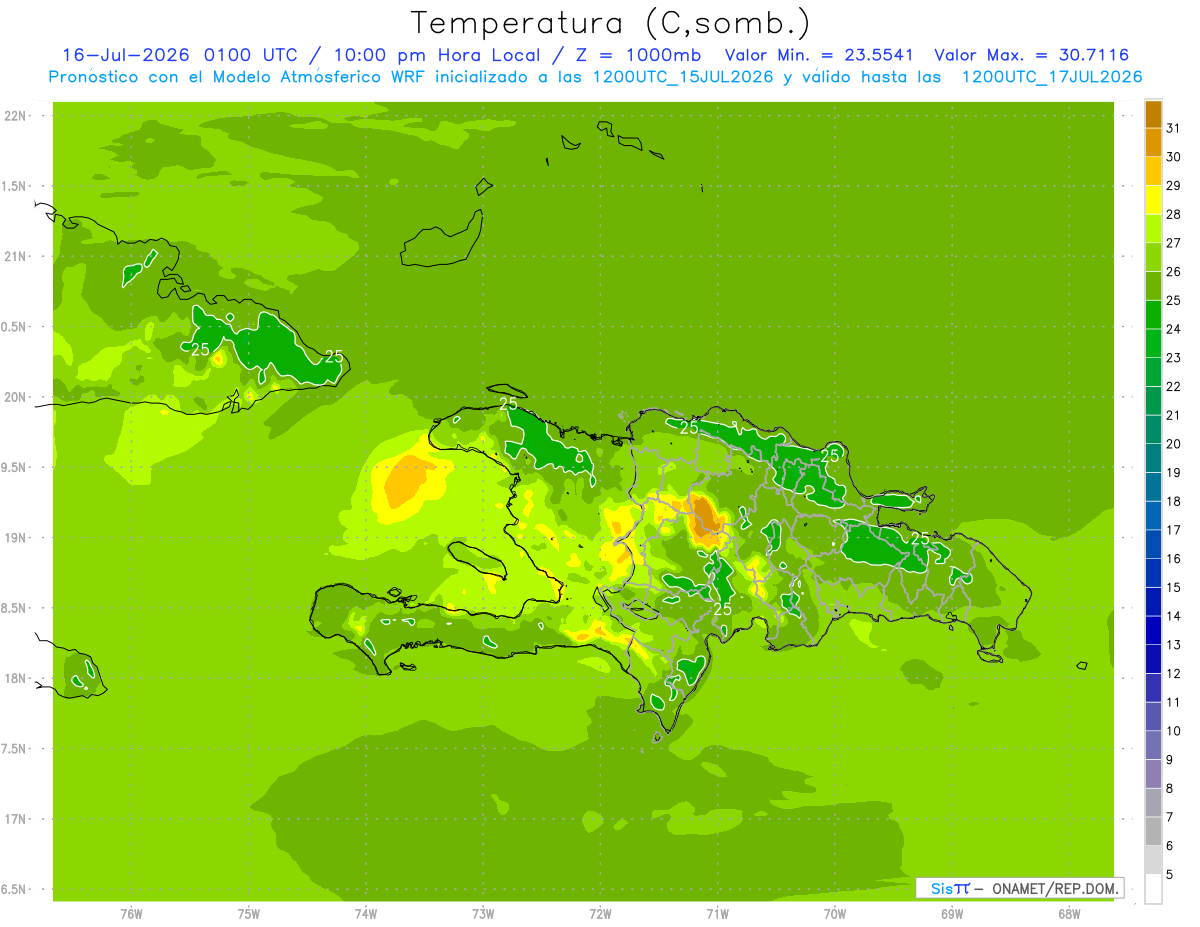Click the legend value '10'
Screen dimensions: 1200x927
1173,731
